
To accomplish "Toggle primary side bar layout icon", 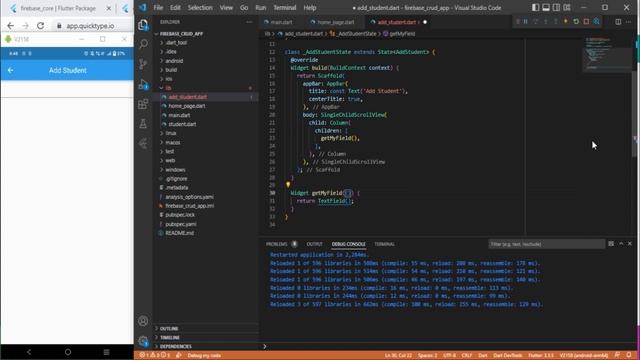I will point(535,8).
